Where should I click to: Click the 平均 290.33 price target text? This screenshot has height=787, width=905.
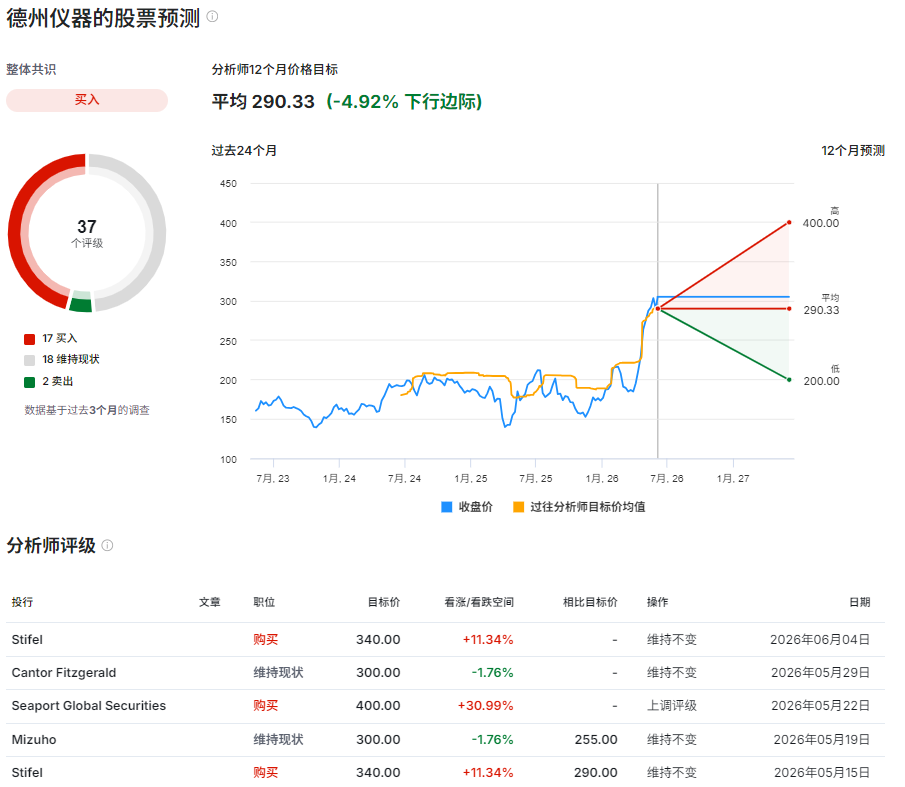tap(263, 102)
